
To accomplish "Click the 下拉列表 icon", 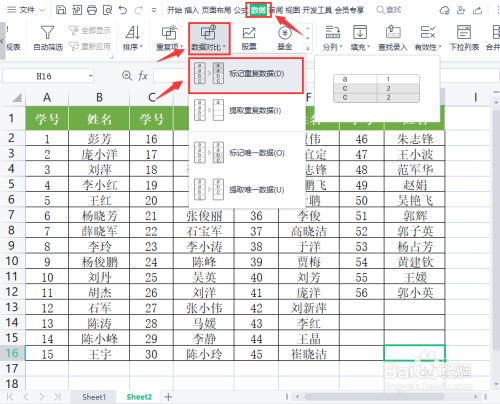I will (464, 38).
